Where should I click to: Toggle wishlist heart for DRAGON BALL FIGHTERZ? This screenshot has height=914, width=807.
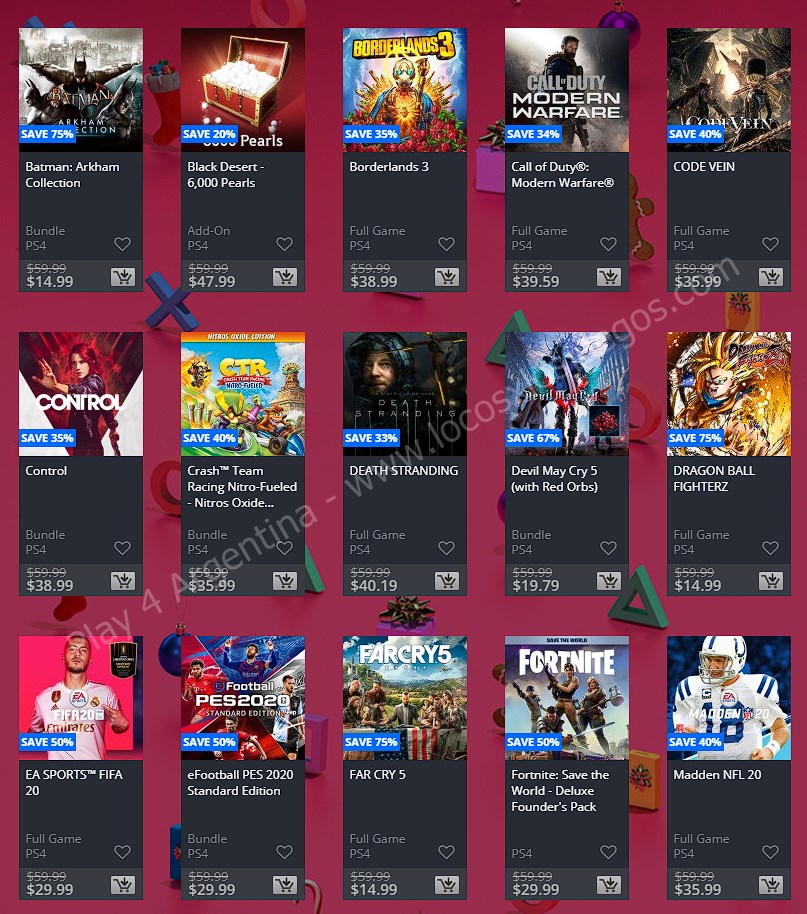(770, 548)
